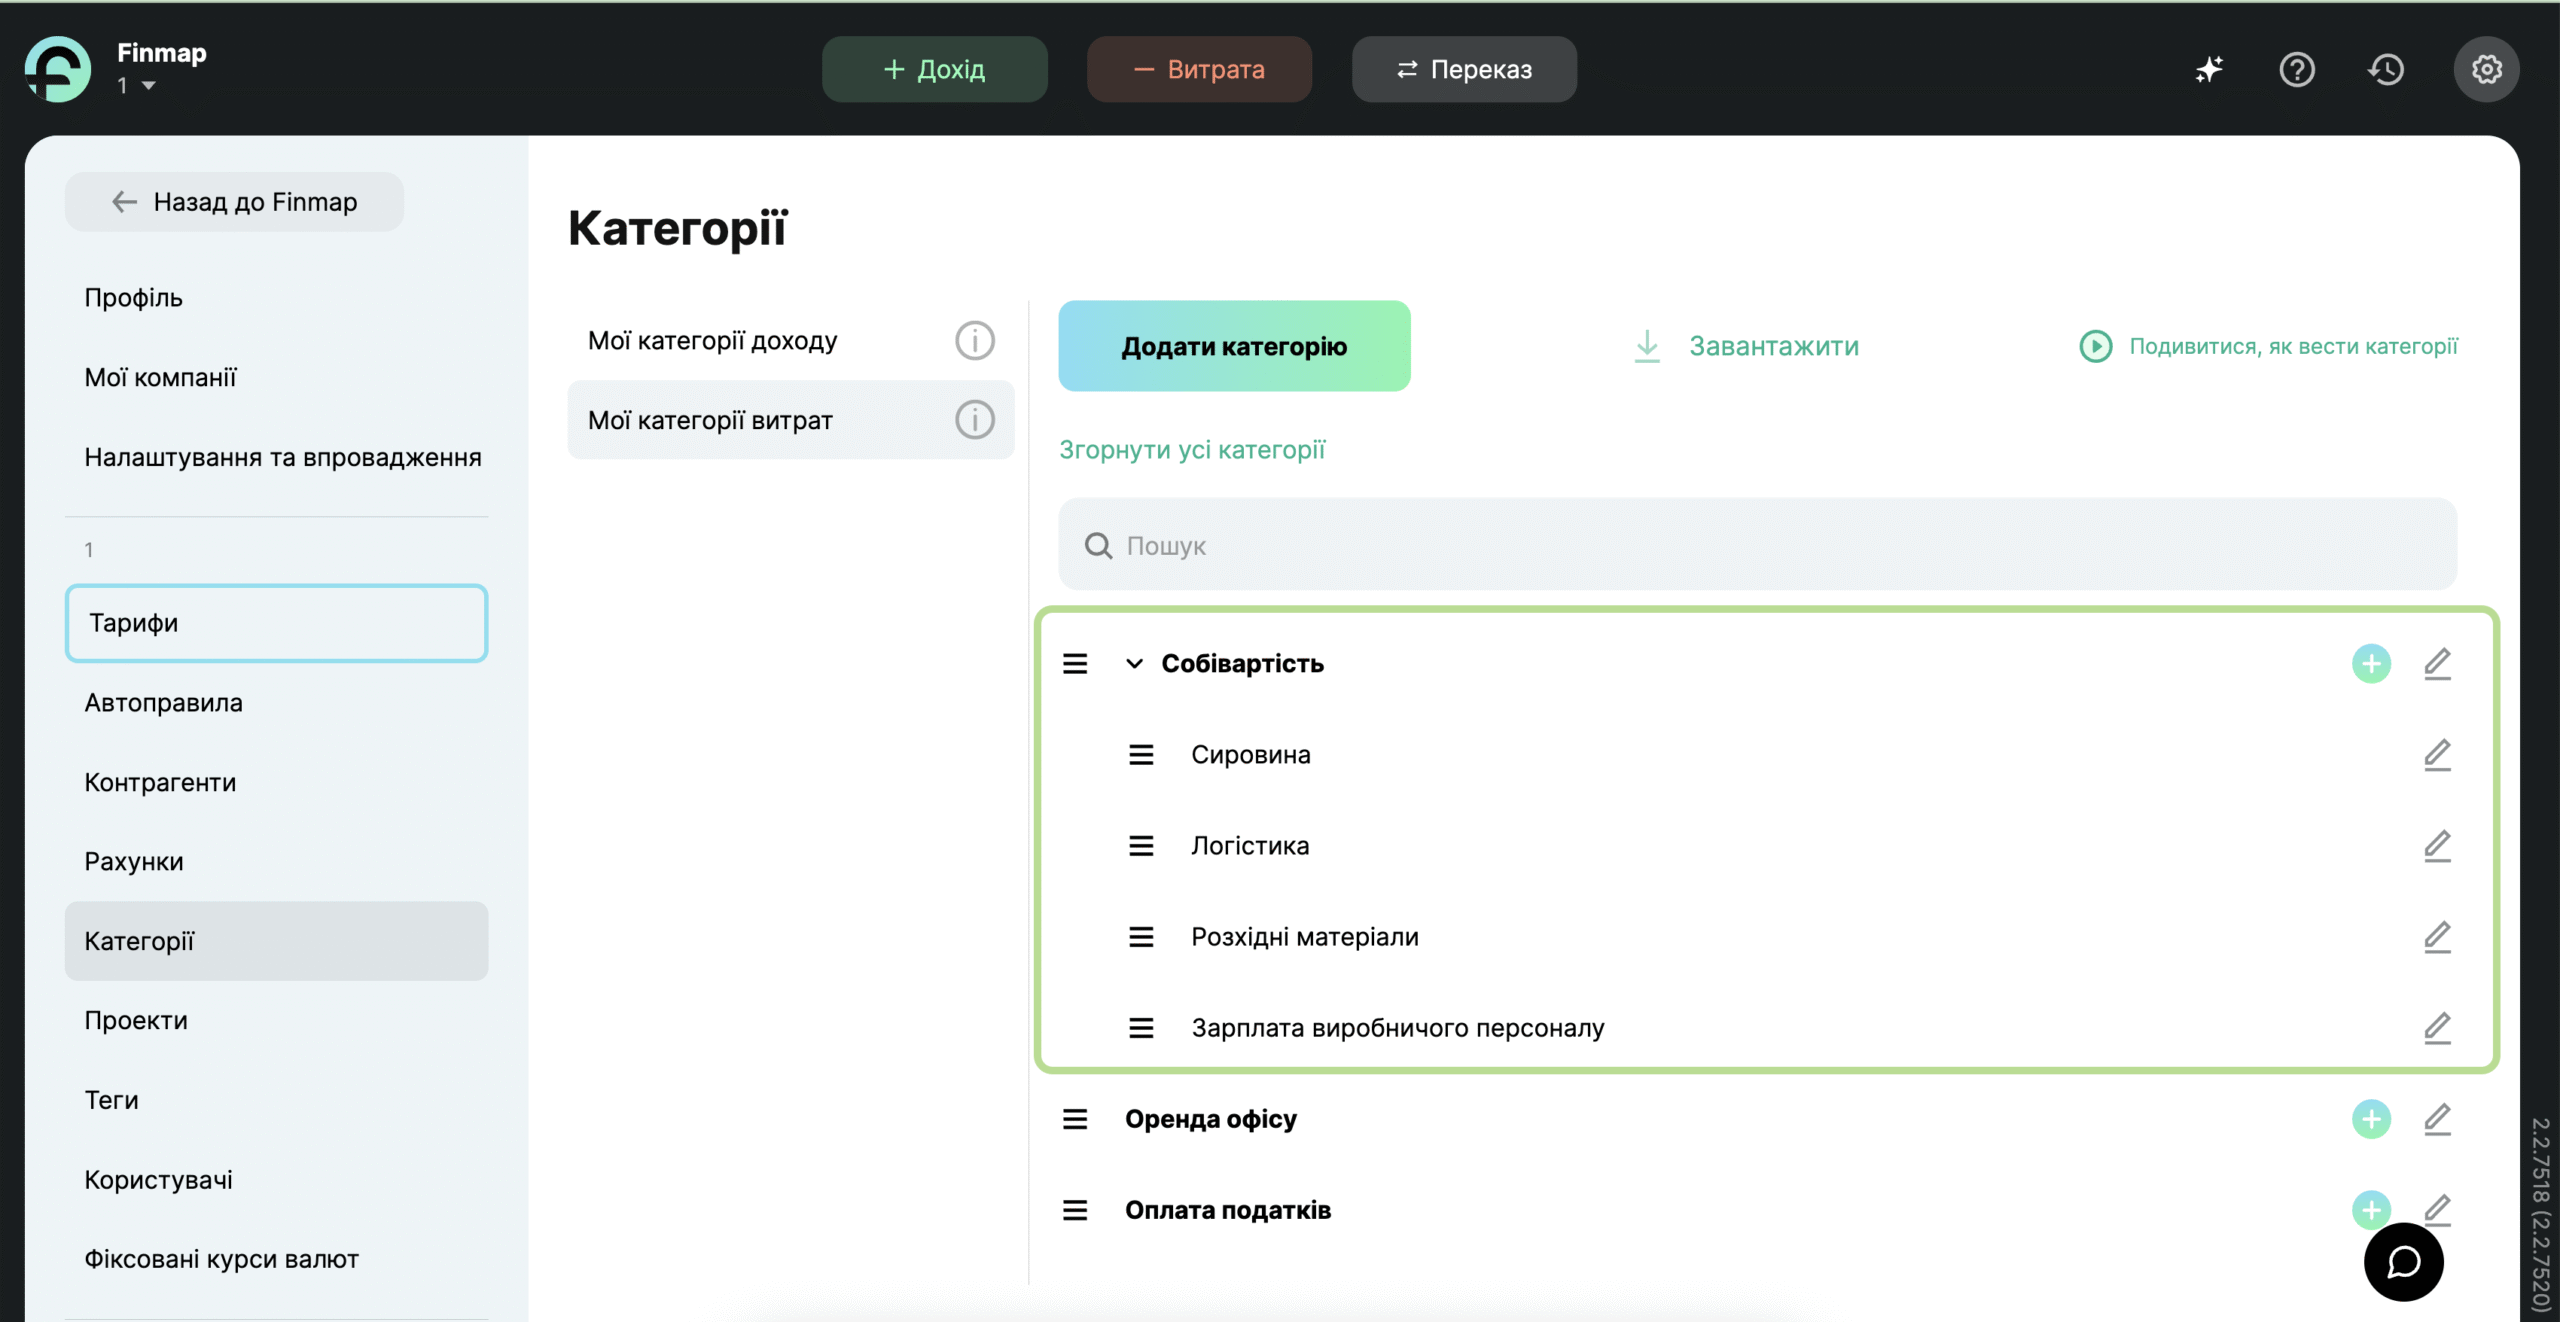
Task: Collapse the Собівартість category chevron
Action: (x=1134, y=664)
